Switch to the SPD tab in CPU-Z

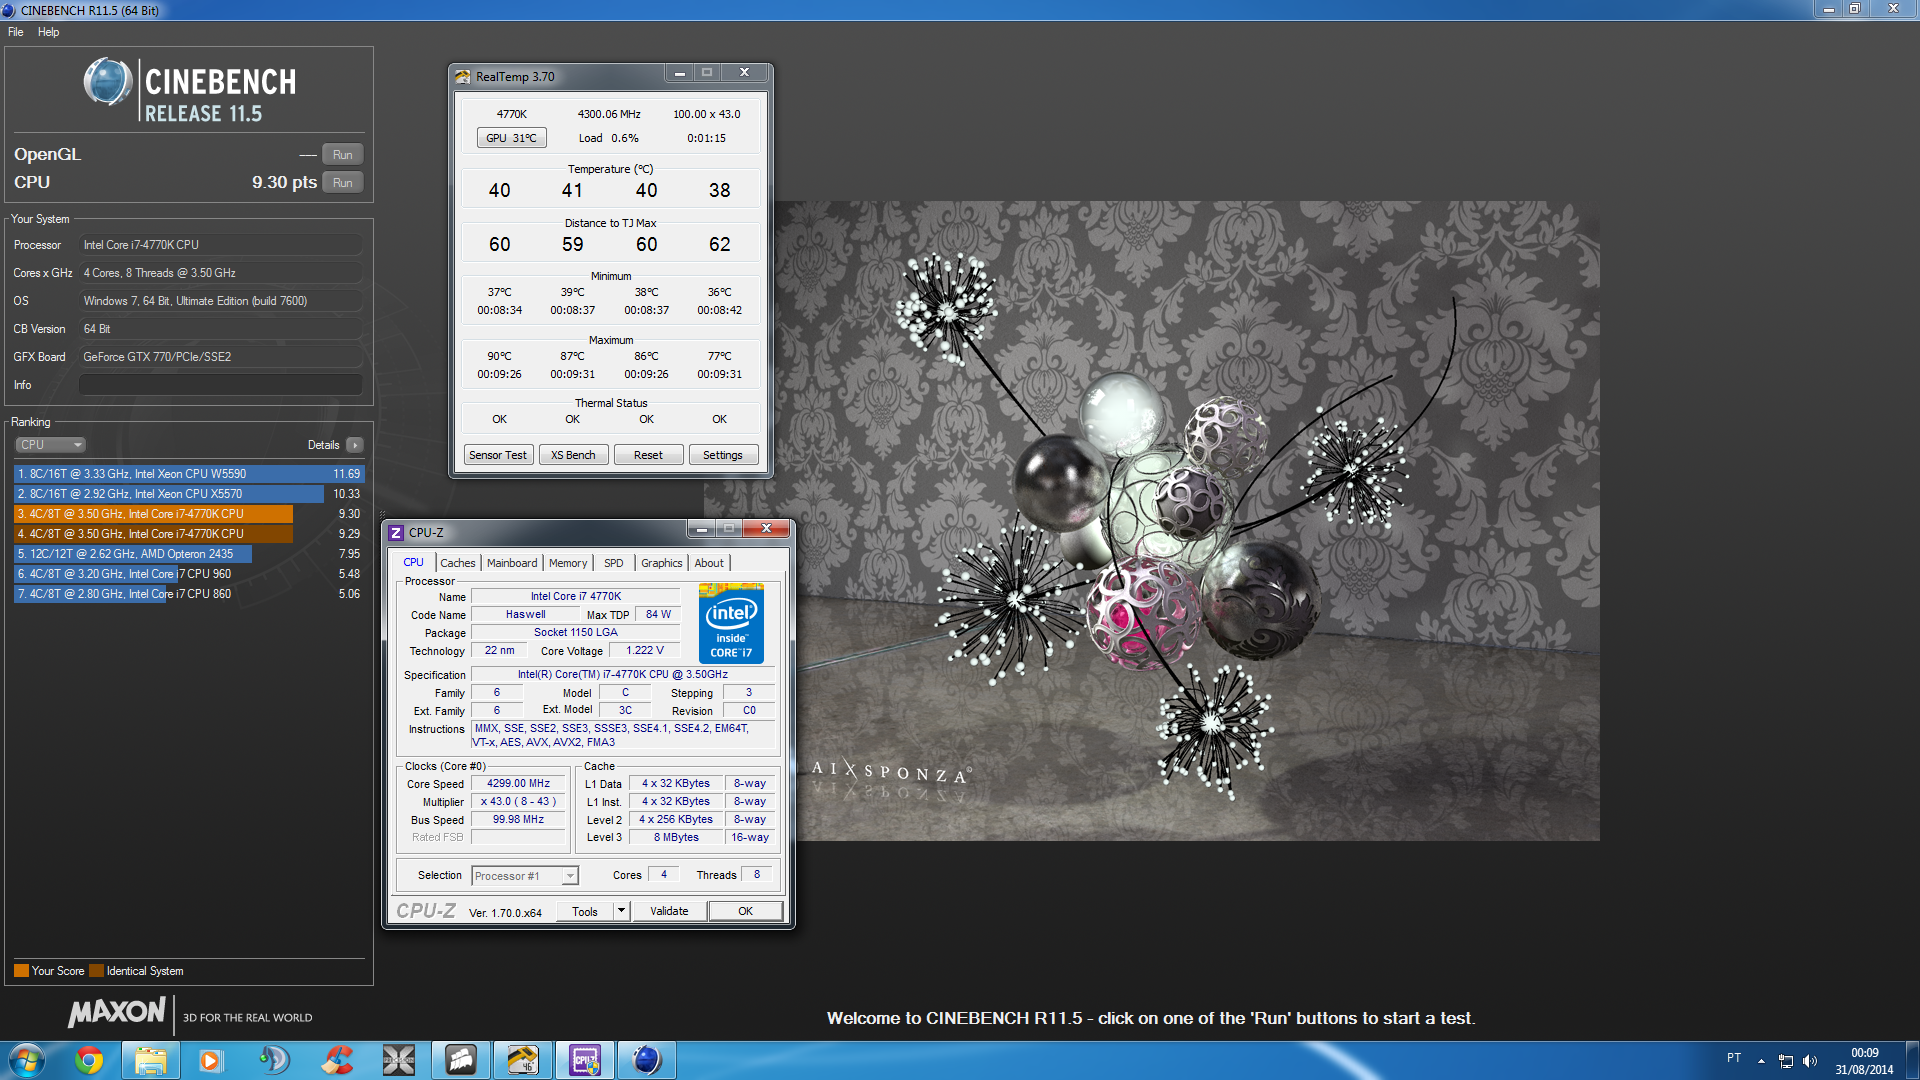point(614,563)
